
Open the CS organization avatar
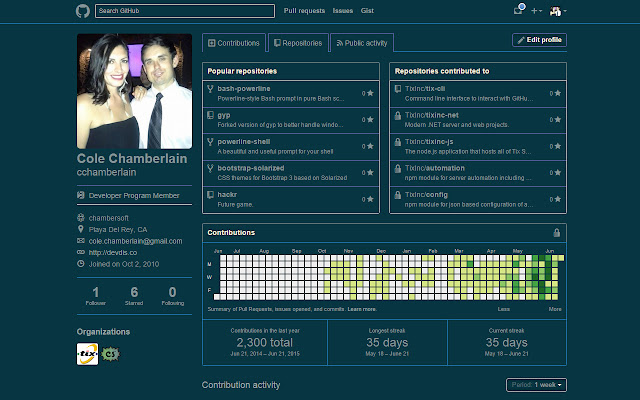[110, 354]
